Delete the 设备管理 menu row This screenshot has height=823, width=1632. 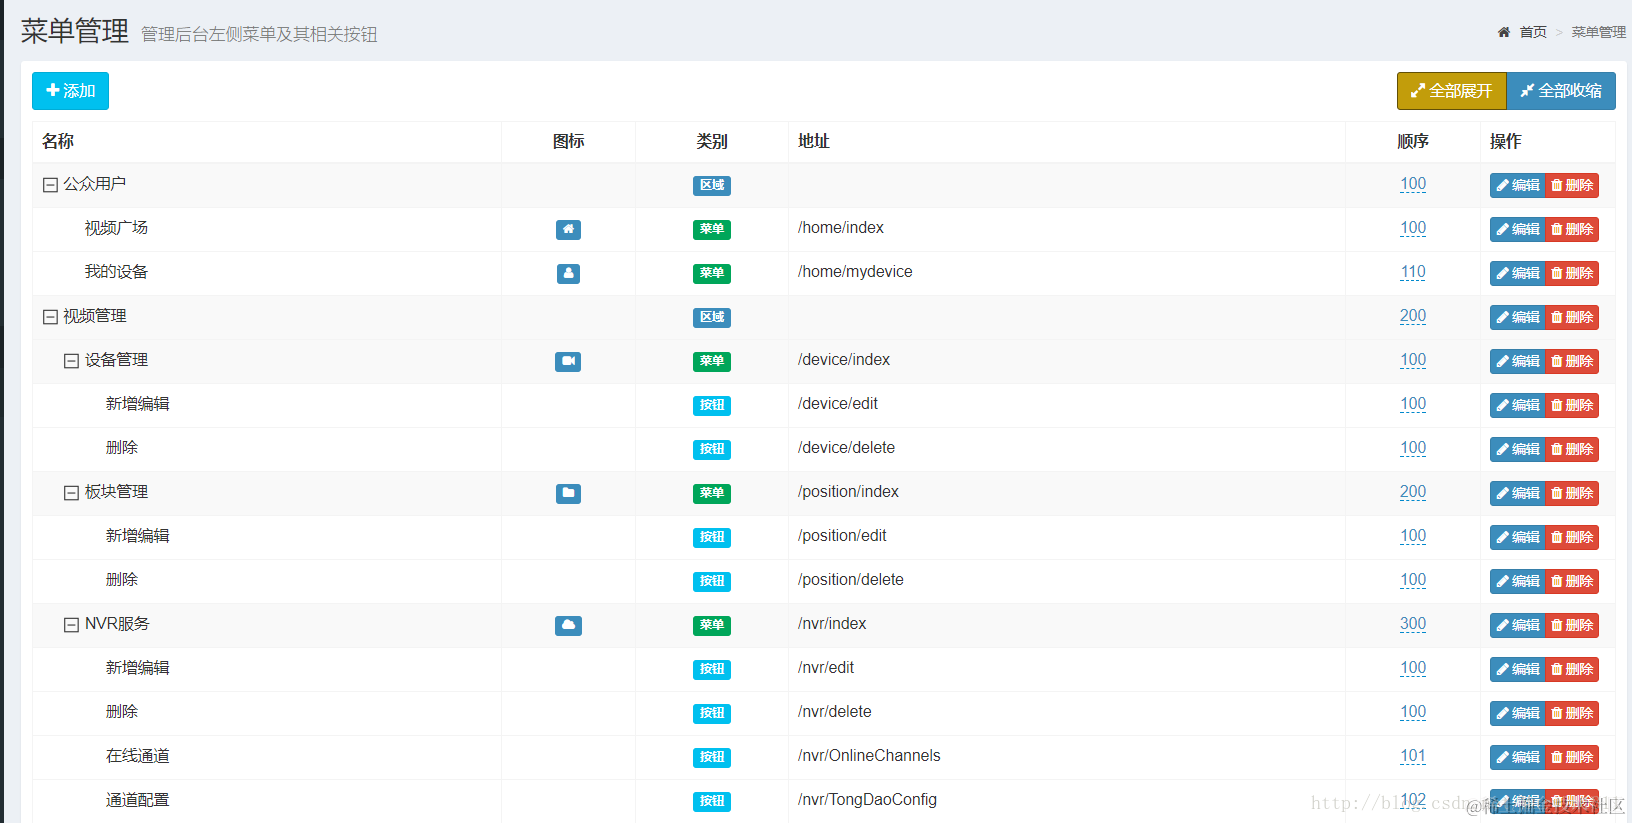(x=1572, y=361)
